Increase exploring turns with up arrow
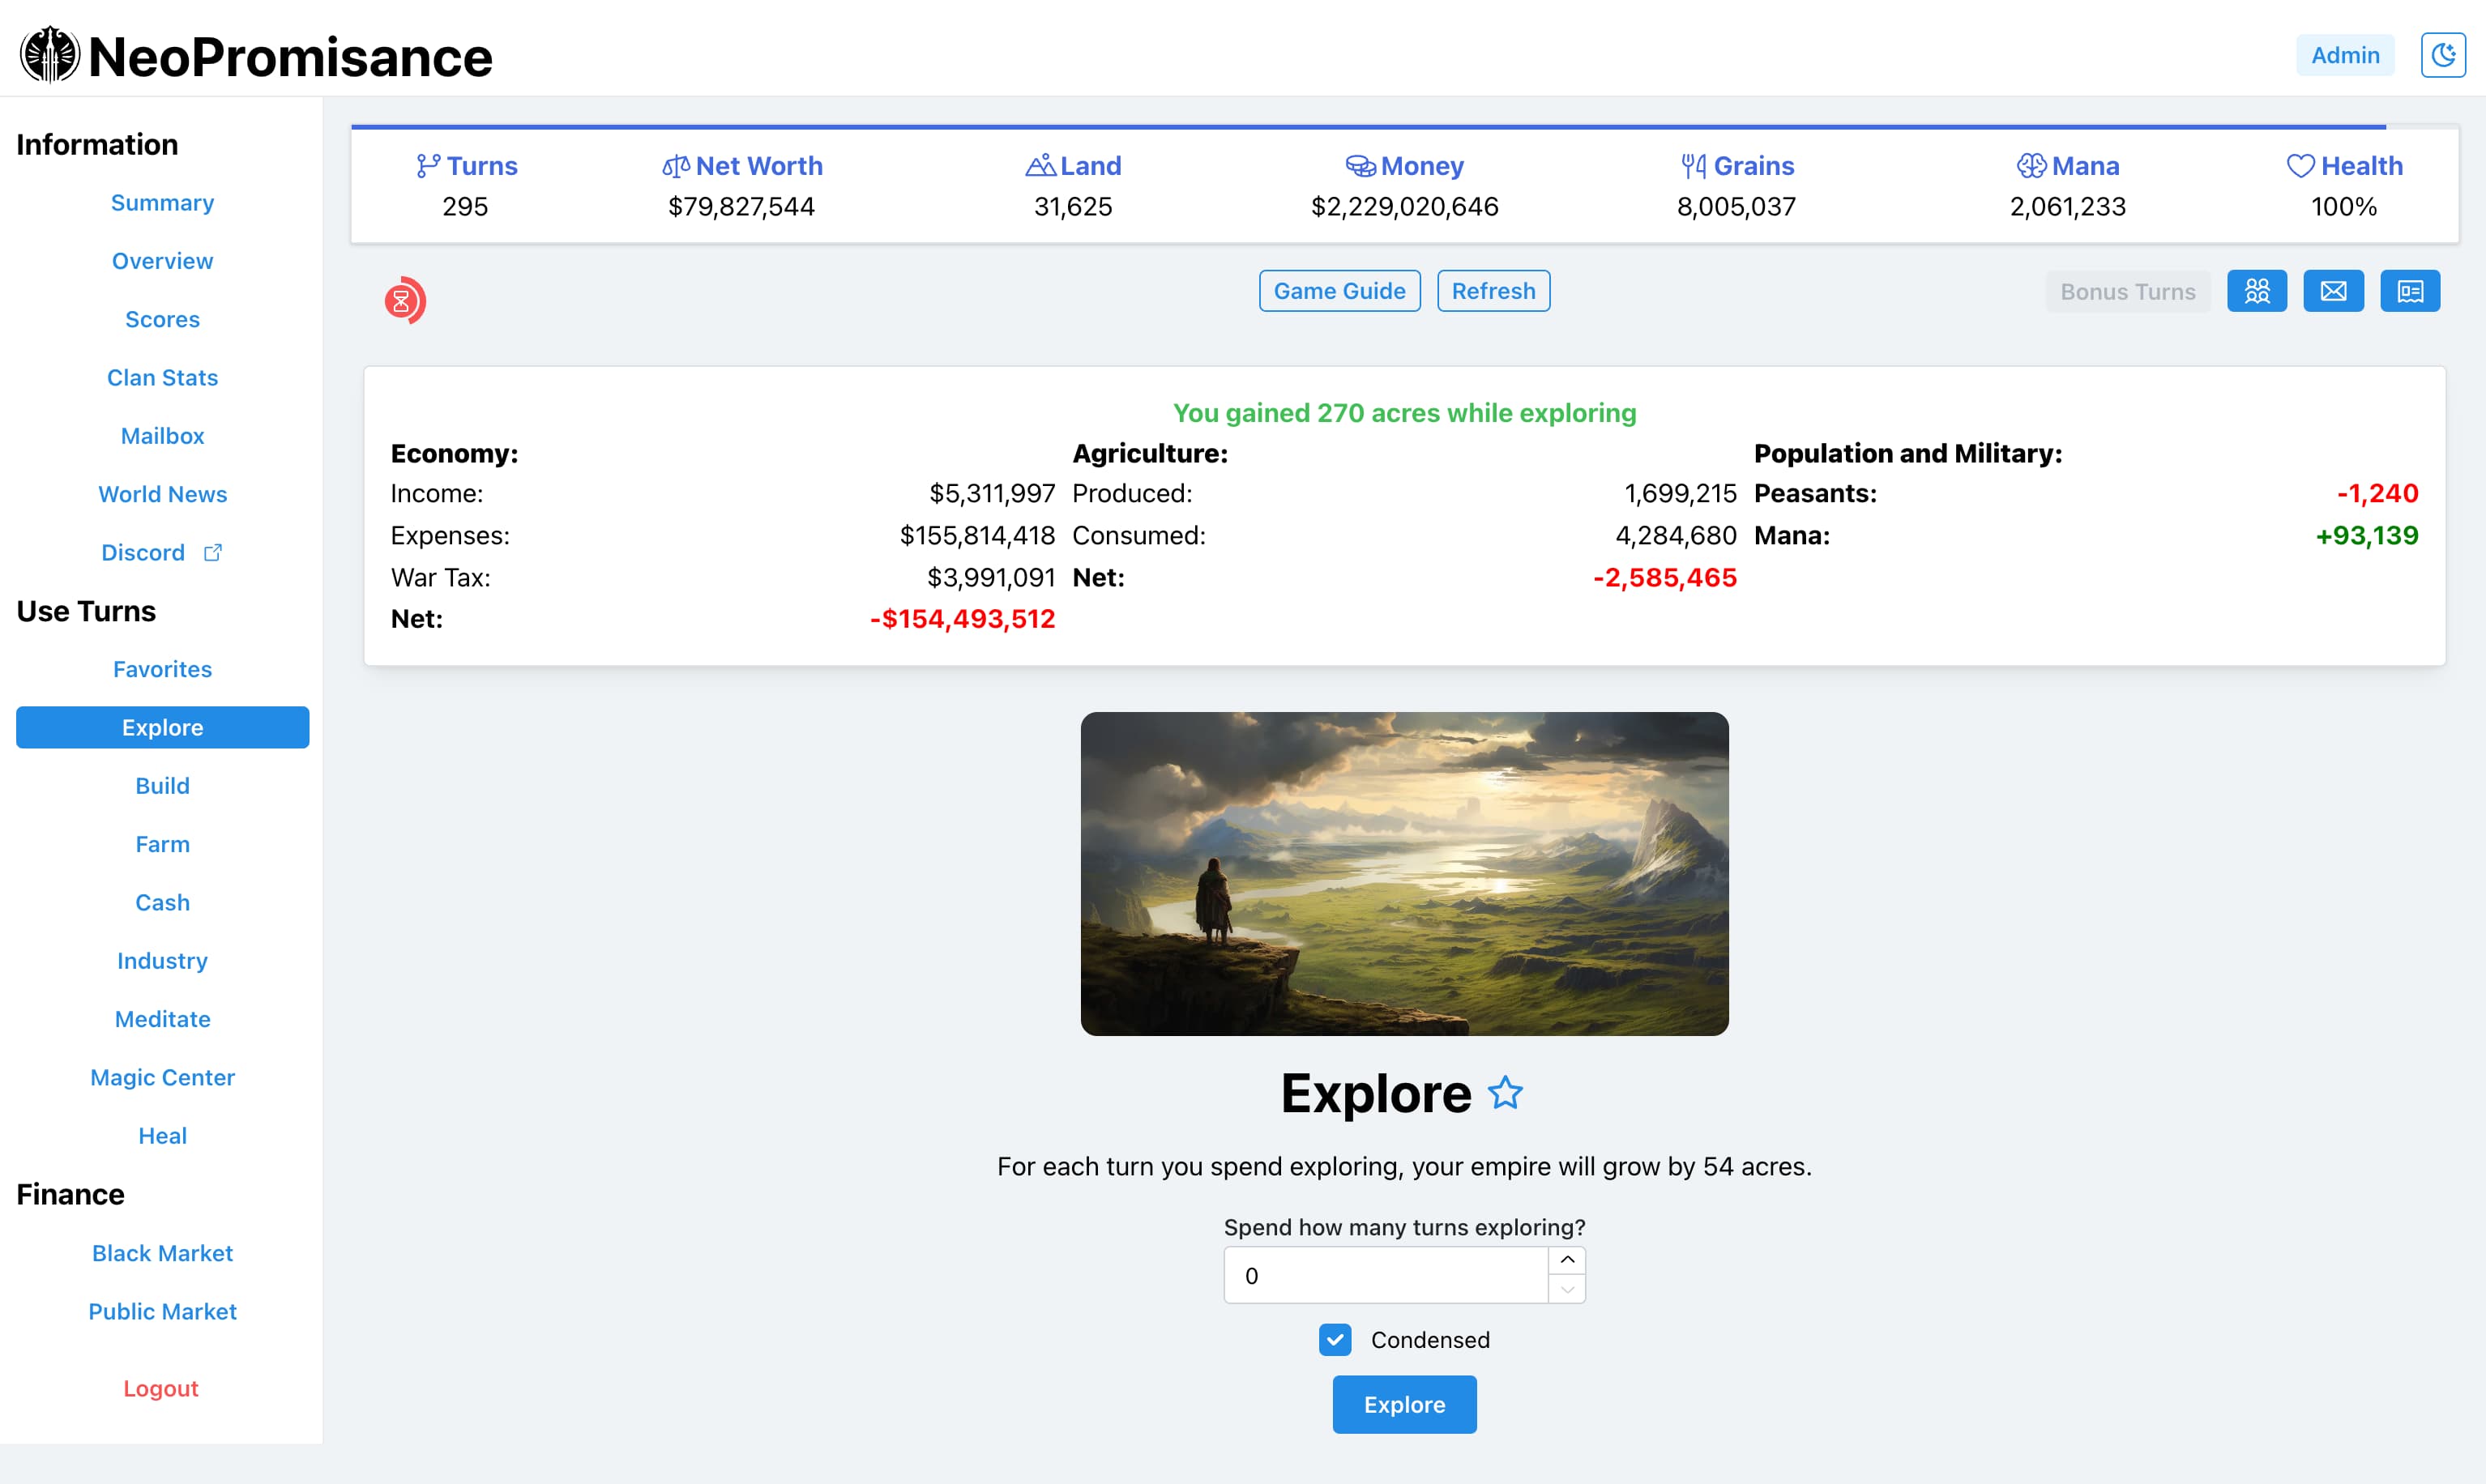Image resolution: width=2486 pixels, height=1484 pixels. click(1567, 1260)
